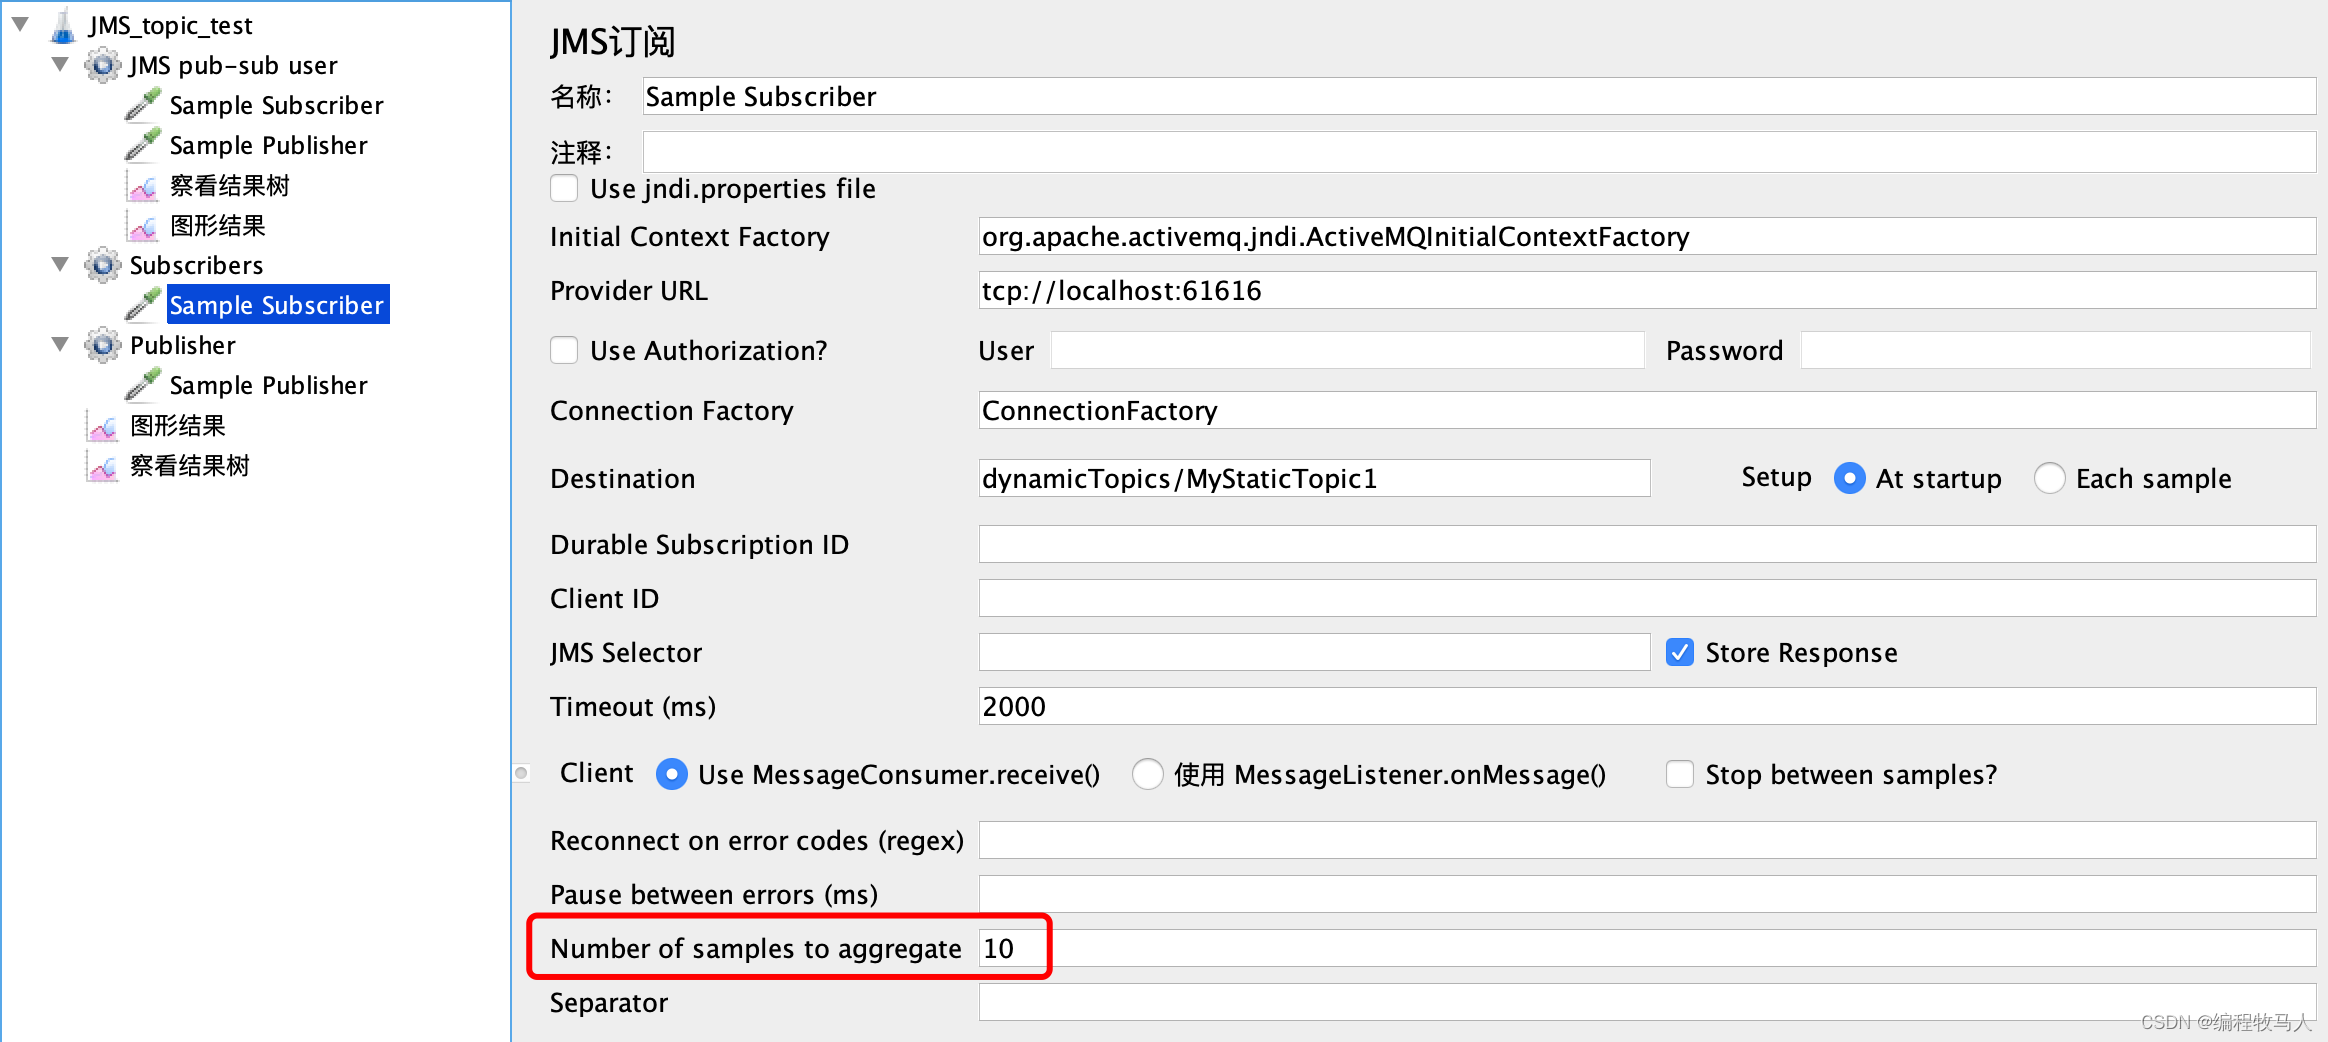Click the pipette icon of Sample Subscriber under JMS pub-sub user
The image size is (2328, 1042).
coord(143,105)
